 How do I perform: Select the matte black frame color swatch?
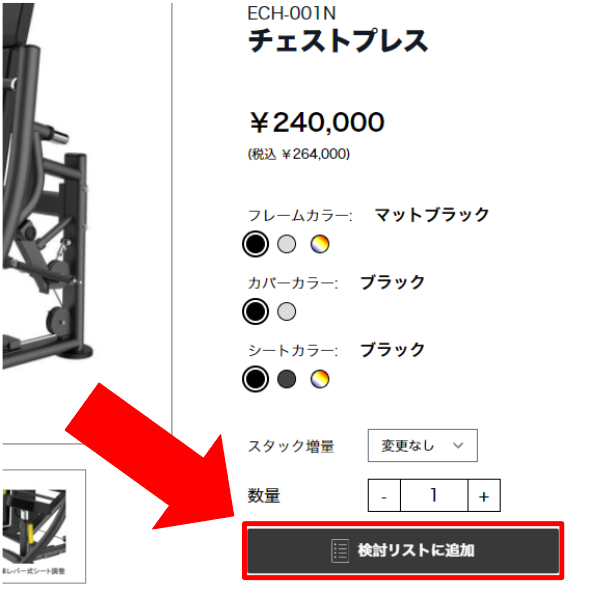[255, 244]
